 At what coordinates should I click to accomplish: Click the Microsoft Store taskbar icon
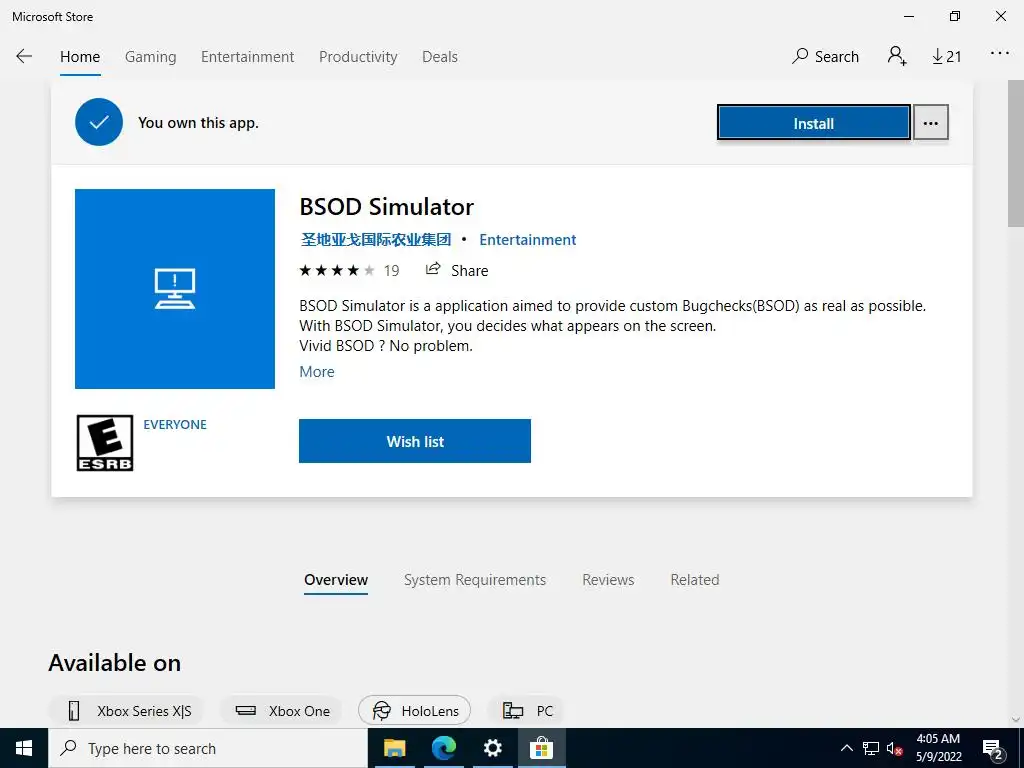click(542, 748)
